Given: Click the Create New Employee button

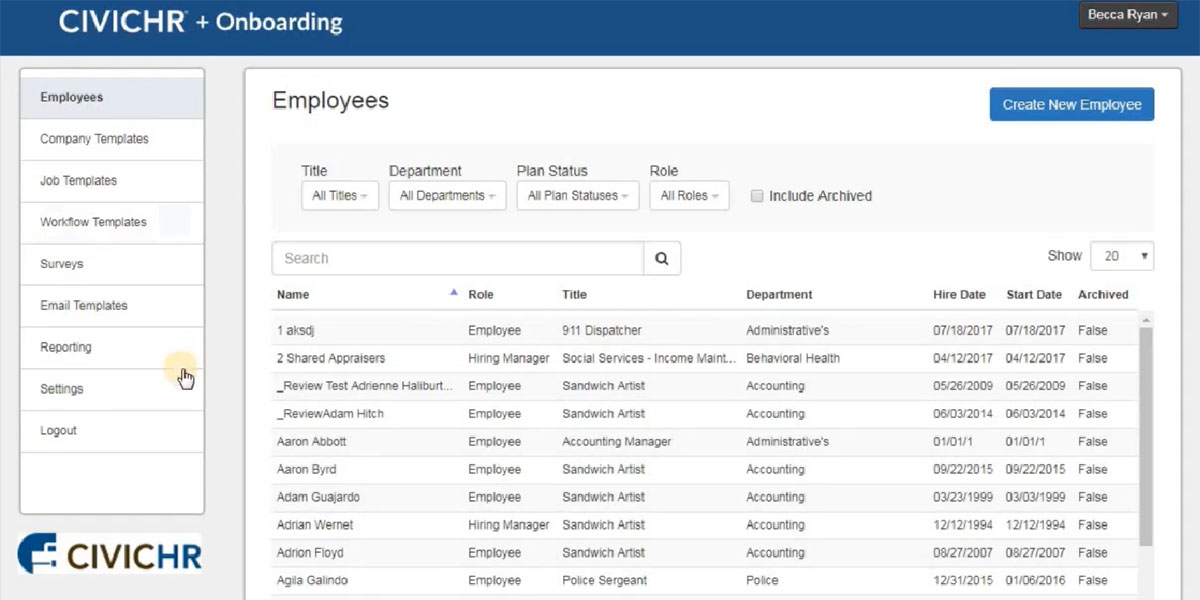Looking at the screenshot, I should coord(1071,105).
